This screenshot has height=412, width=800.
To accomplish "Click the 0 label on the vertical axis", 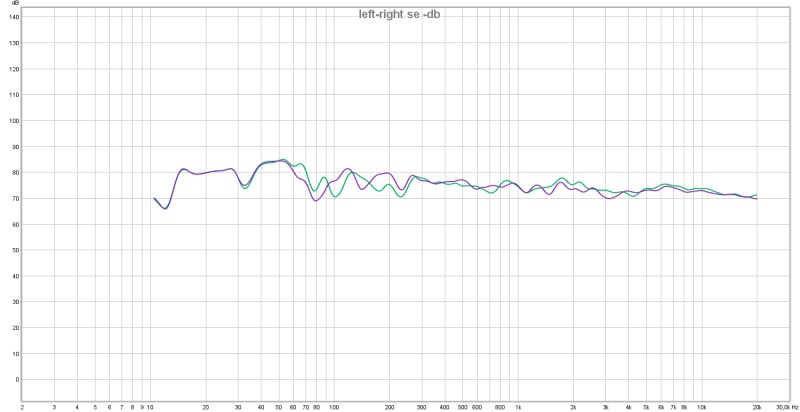I will (x=16, y=380).
